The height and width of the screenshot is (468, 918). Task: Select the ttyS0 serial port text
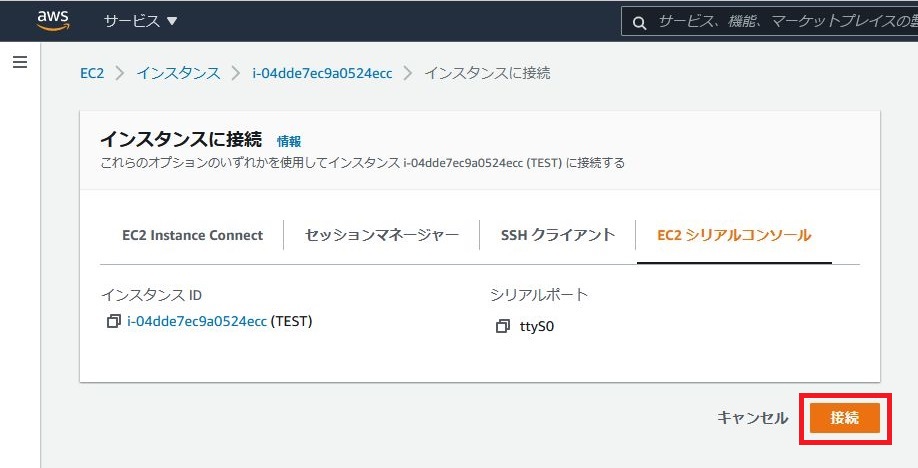tap(537, 326)
